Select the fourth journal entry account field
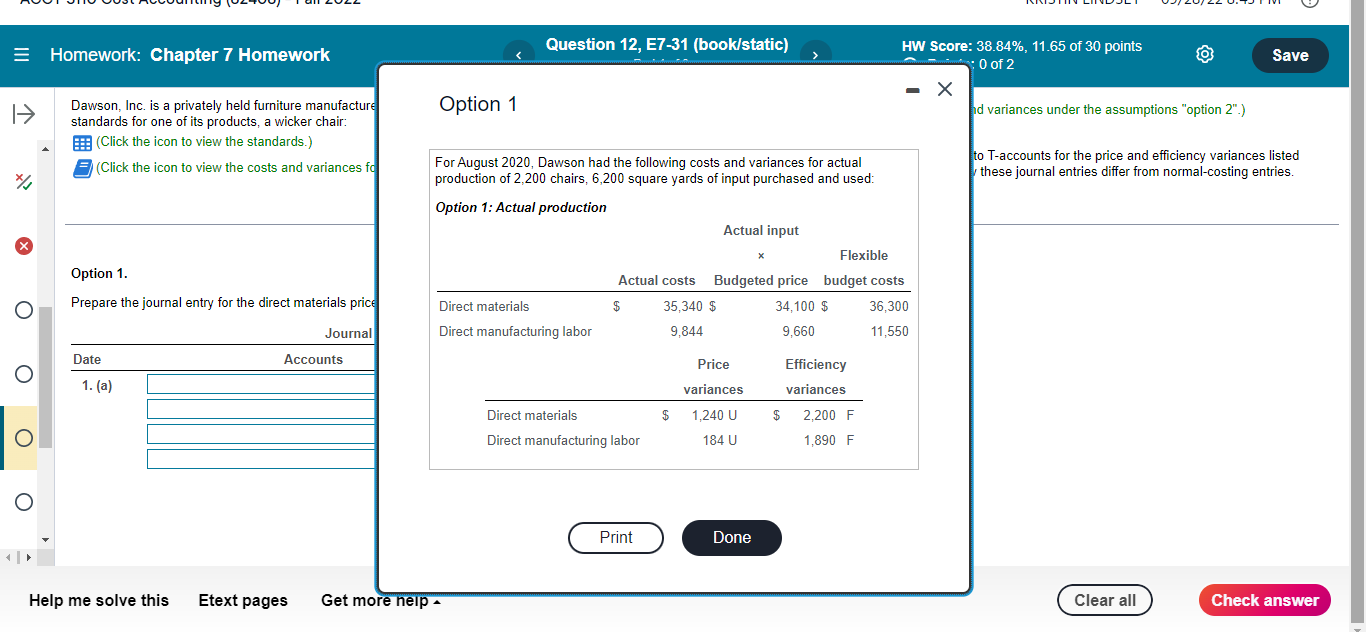The height and width of the screenshot is (632, 1366). click(x=262, y=459)
